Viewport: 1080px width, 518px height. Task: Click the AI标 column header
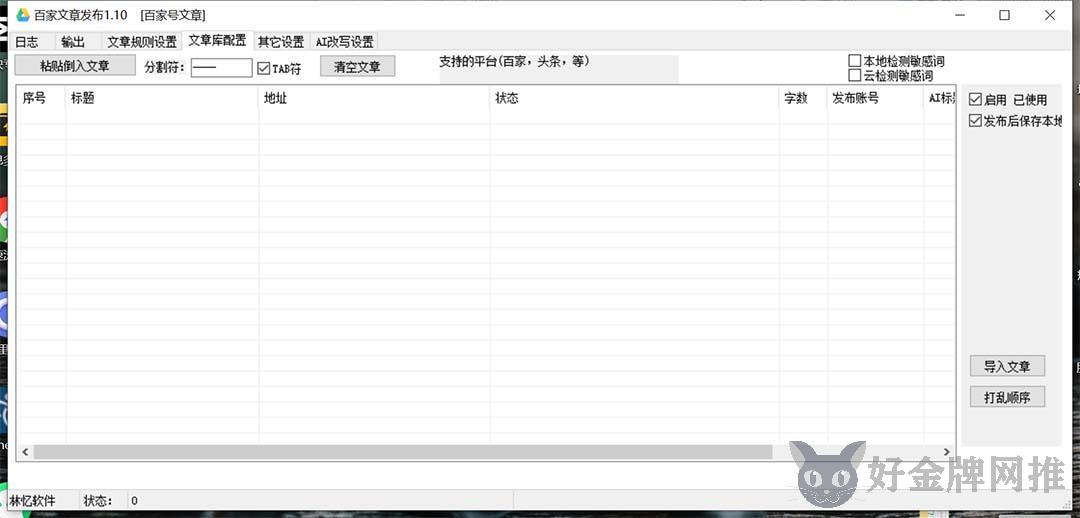tap(939, 99)
